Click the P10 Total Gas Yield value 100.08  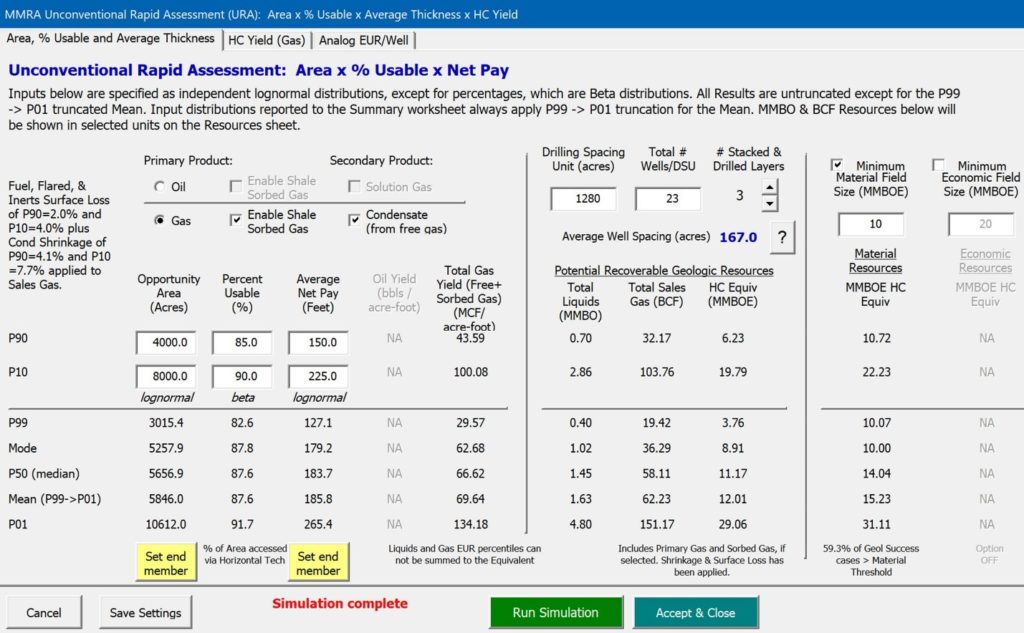pos(470,372)
